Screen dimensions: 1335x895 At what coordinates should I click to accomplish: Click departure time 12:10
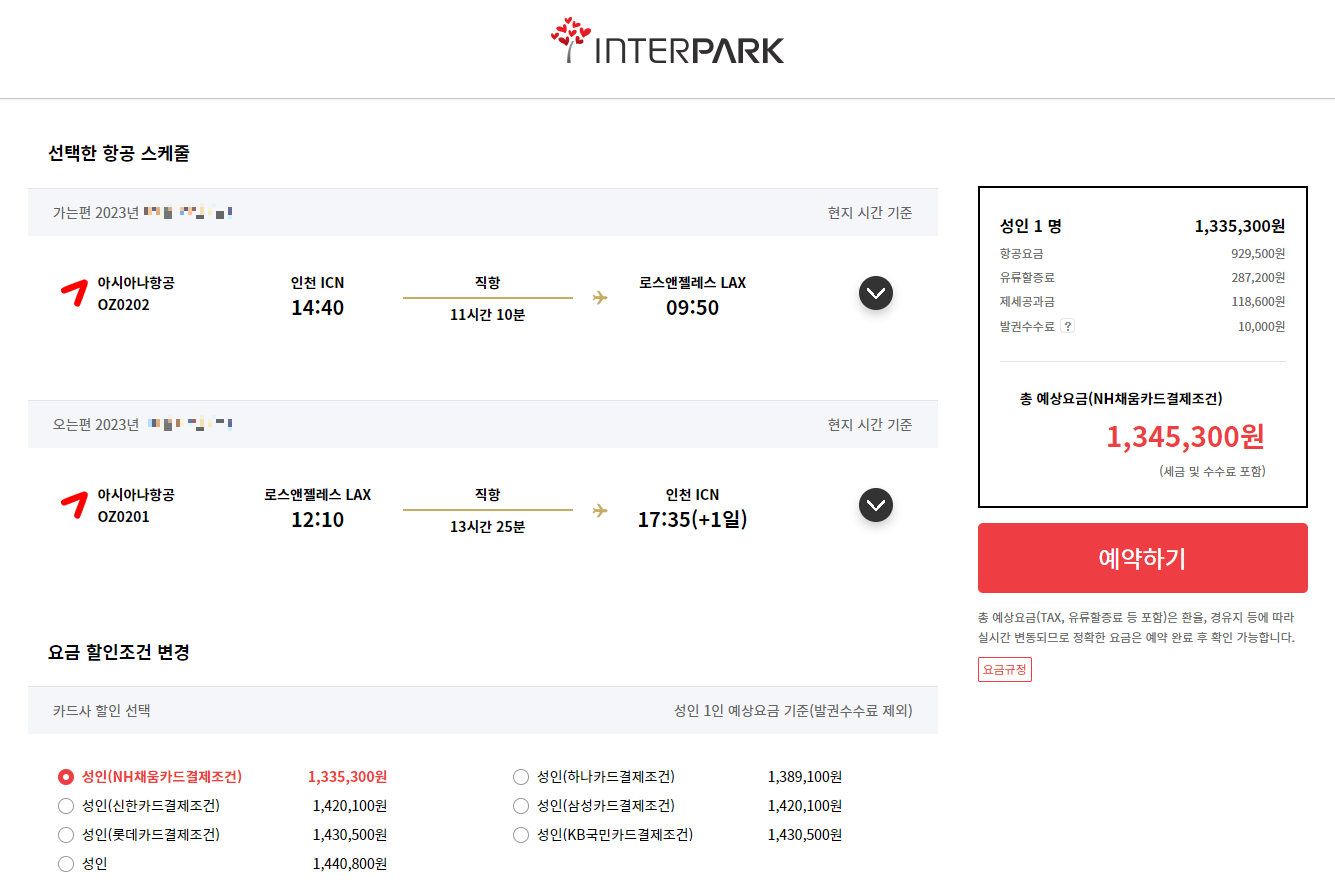click(317, 520)
